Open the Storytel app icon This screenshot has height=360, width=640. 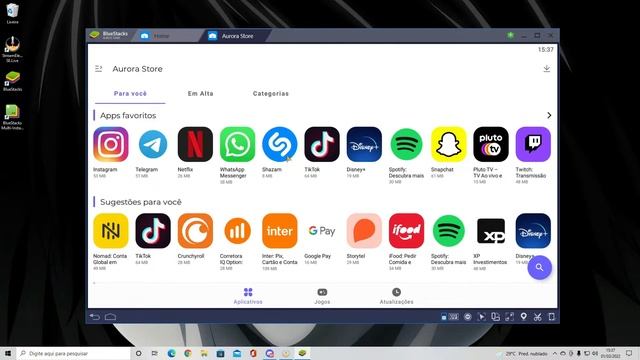point(364,231)
